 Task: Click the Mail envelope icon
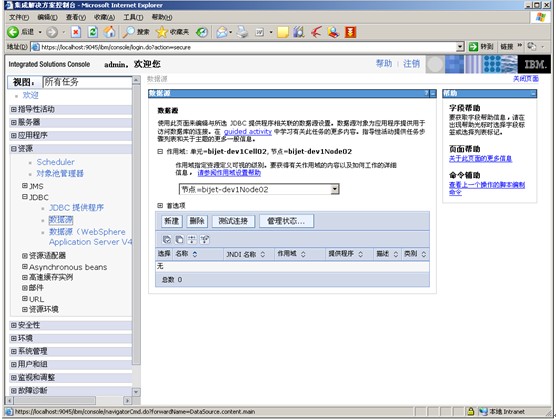pos(222,32)
